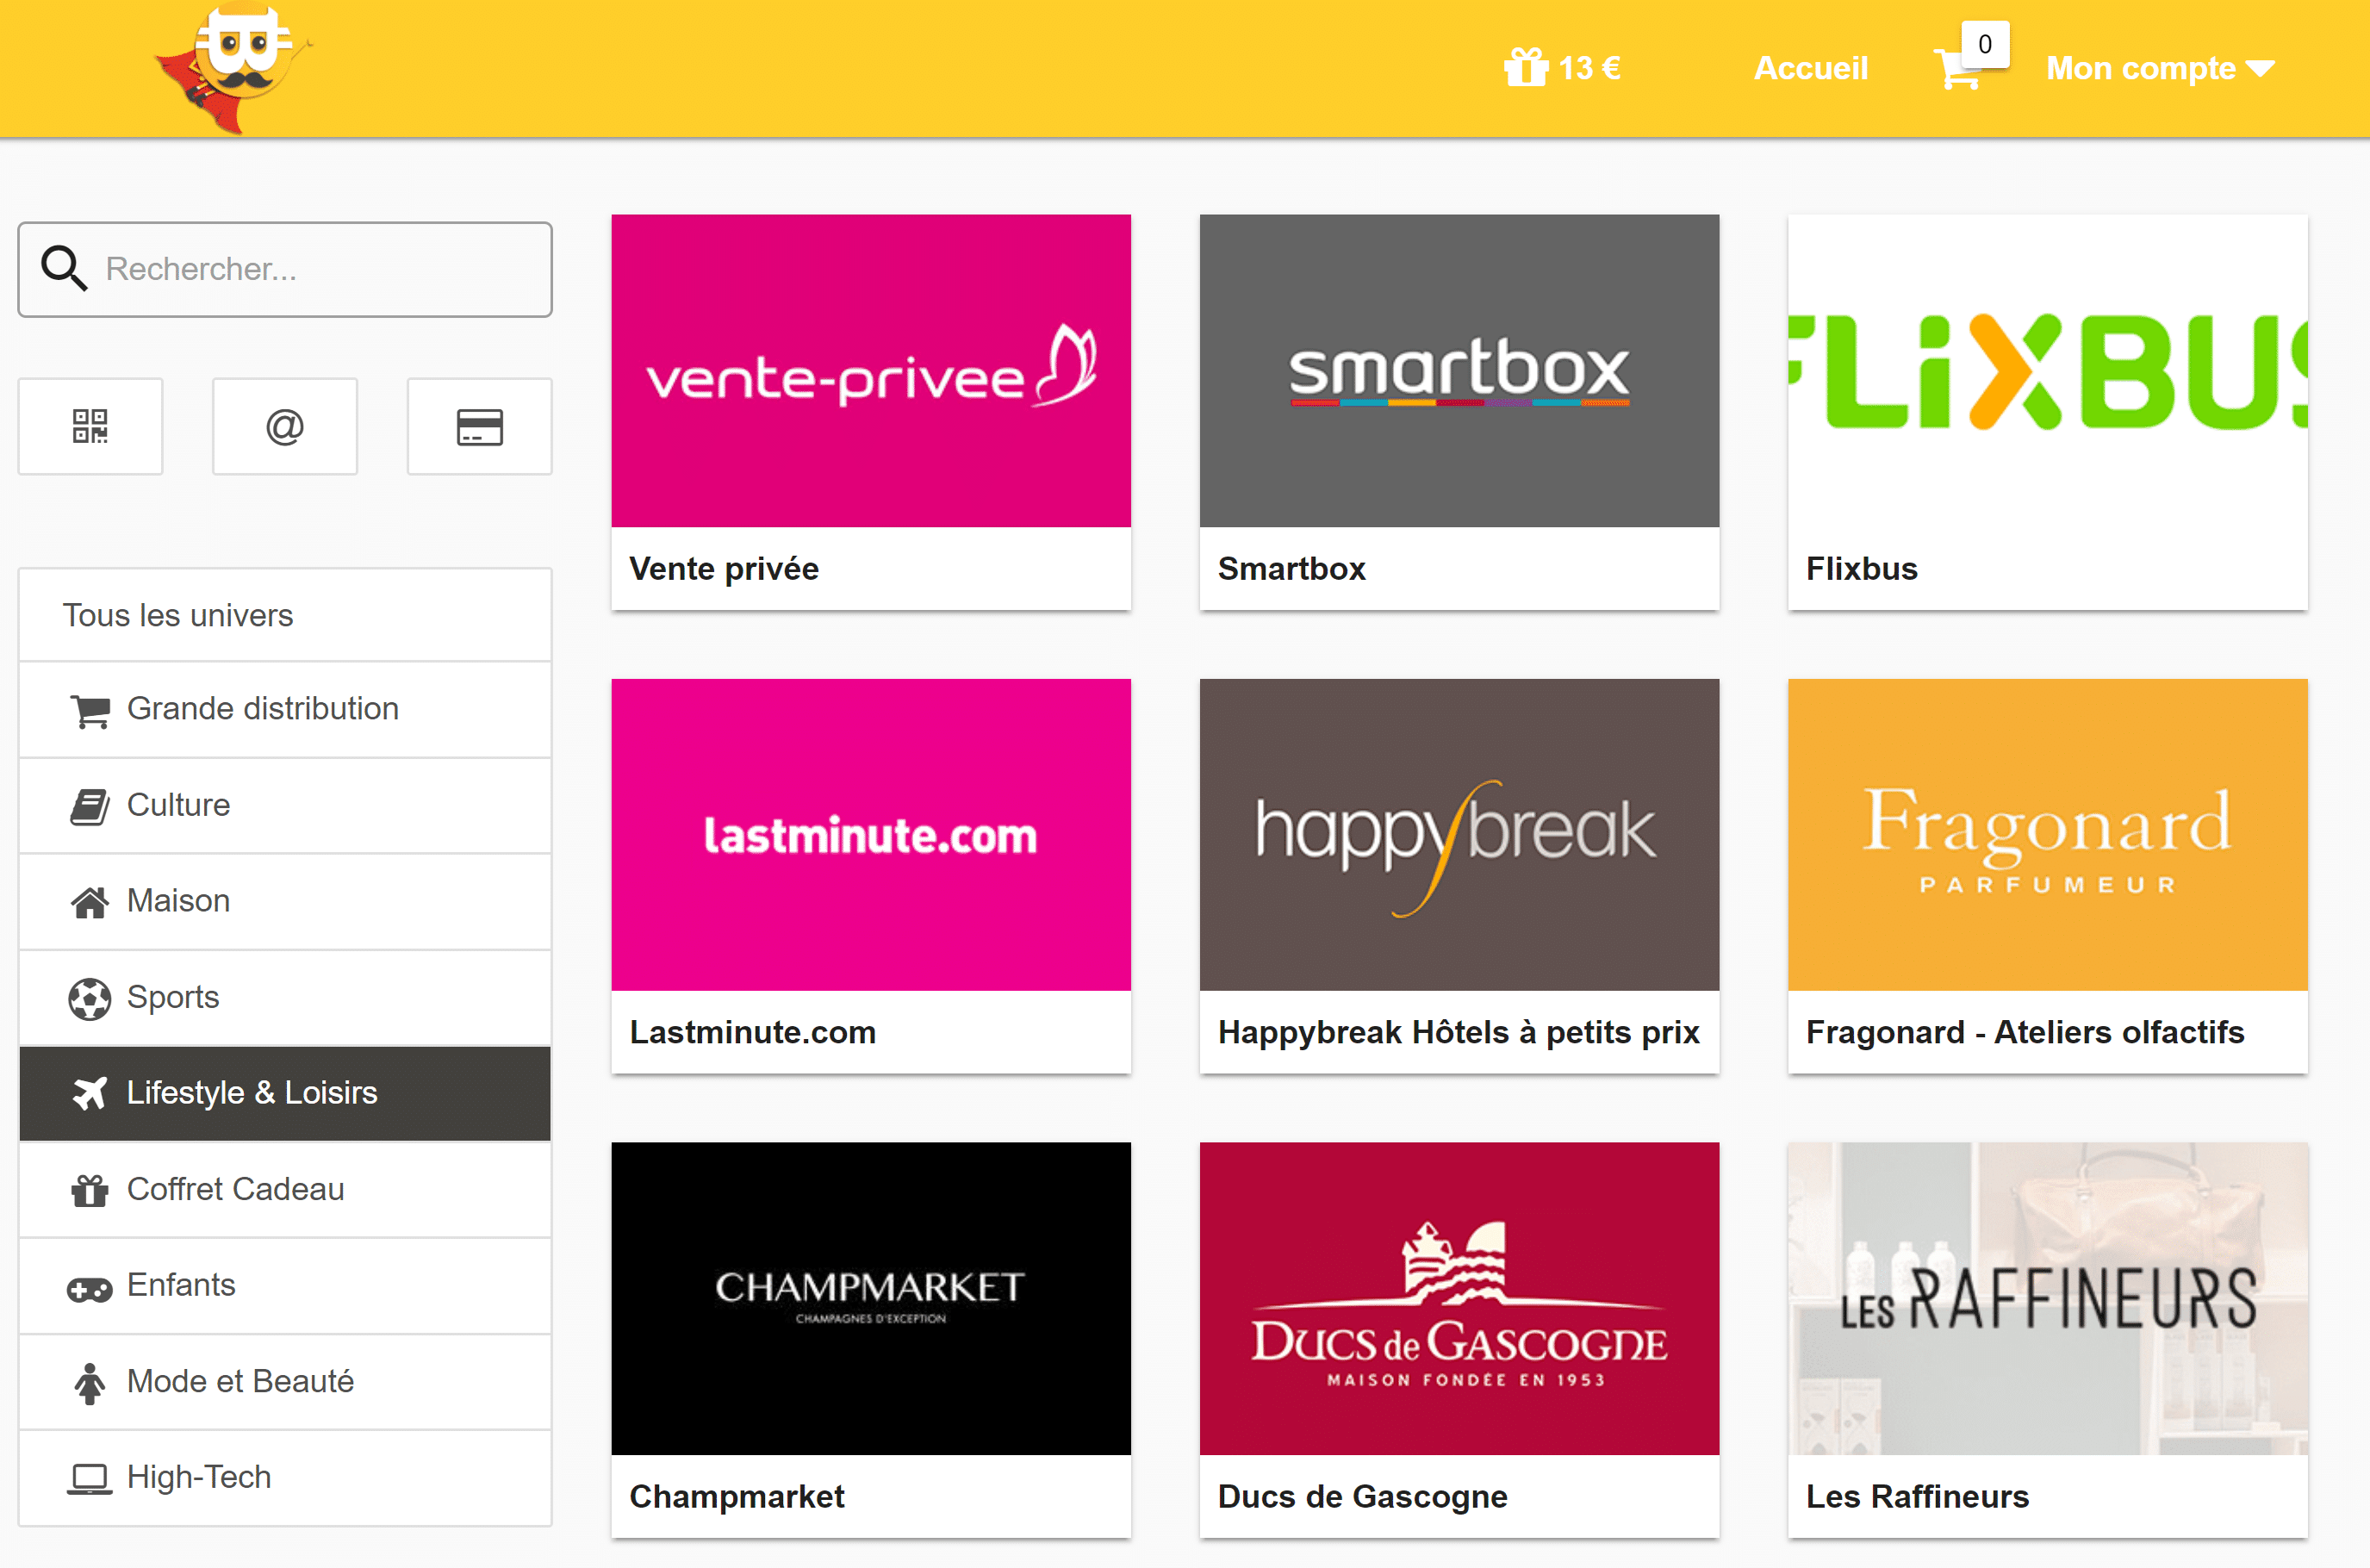Open the gift balance 13 € icon
Viewport: 2370px width, 1568px height.
(x=1526, y=68)
